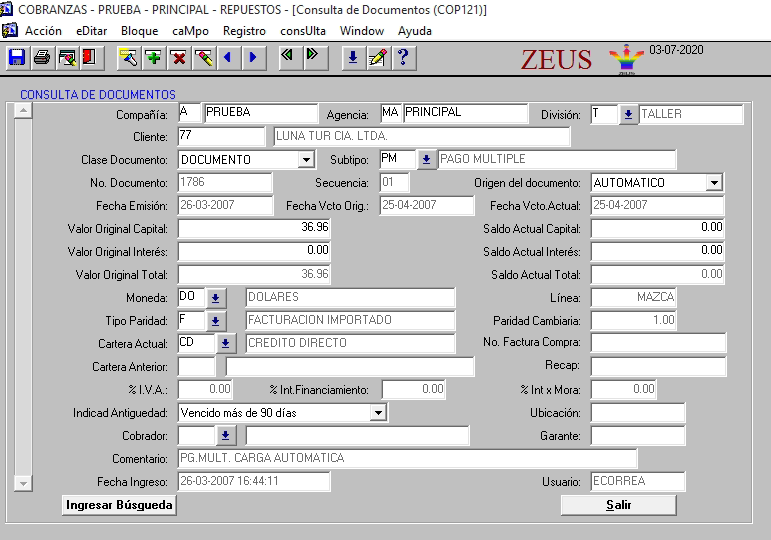Open the Registro menu

(244, 31)
